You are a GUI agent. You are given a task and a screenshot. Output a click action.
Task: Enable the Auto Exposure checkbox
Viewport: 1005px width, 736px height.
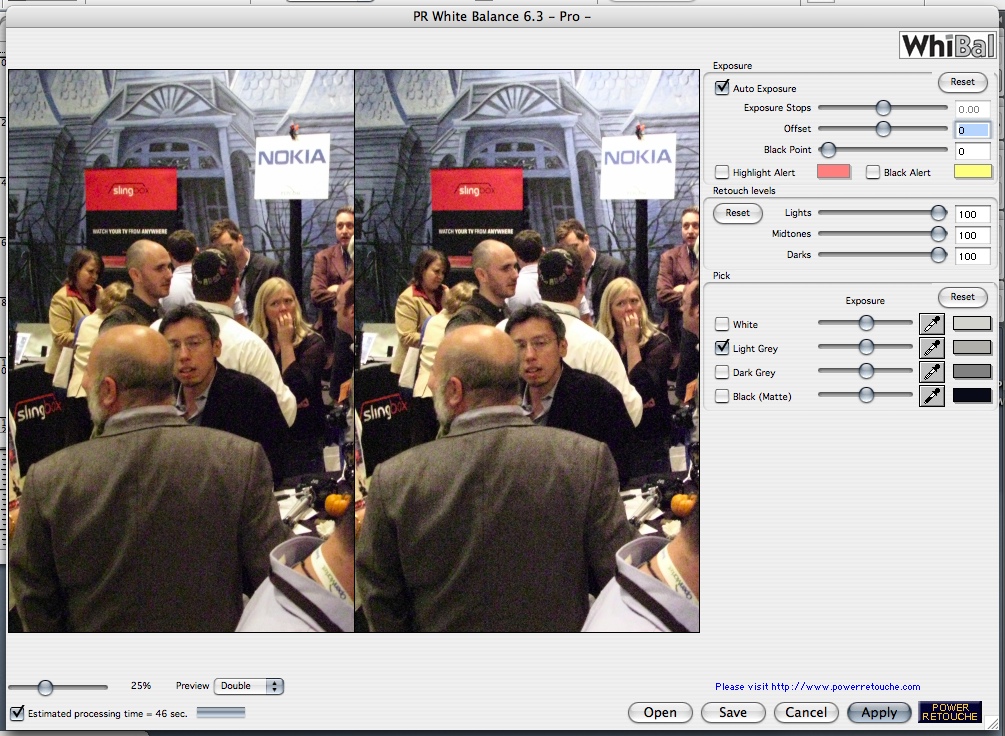(x=722, y=88)
